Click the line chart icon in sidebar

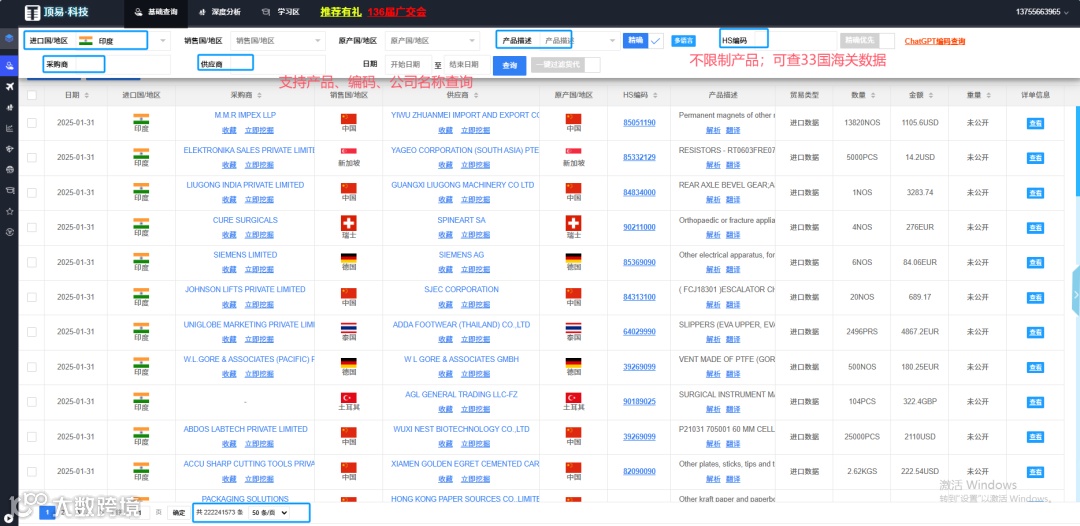coord(9,128)
